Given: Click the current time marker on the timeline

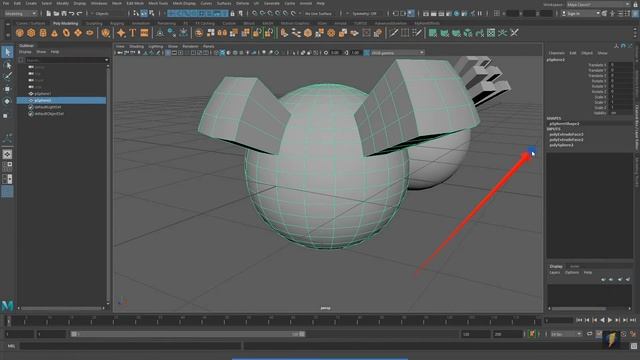Looking at the screenshot, I should point(9,321).
